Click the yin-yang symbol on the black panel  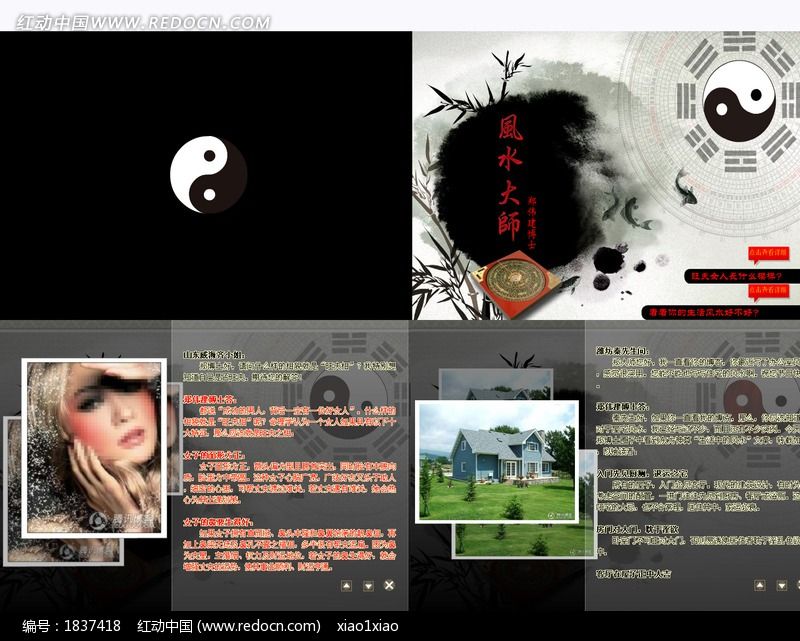tap(208, 175)
